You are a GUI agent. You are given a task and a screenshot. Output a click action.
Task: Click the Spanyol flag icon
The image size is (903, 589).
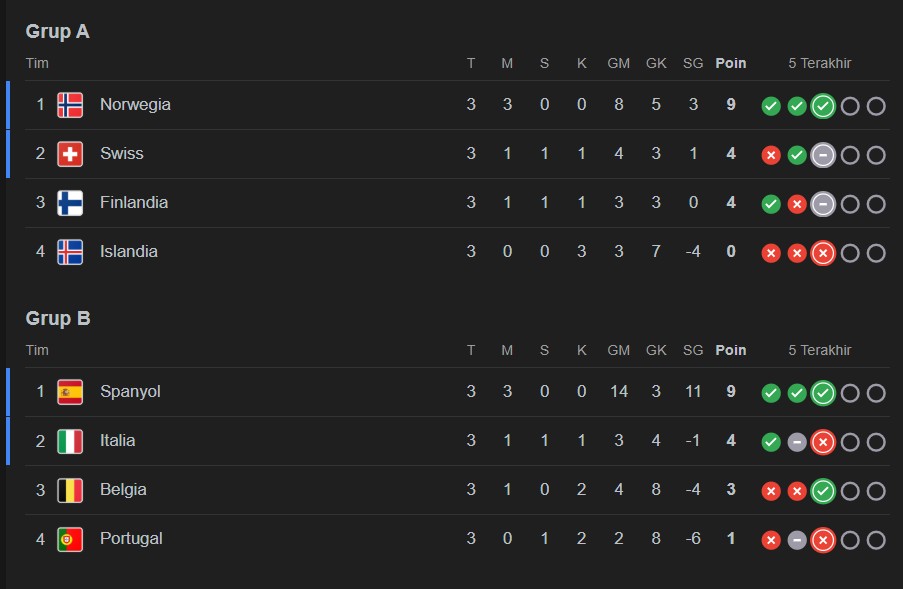coord(70,392)
